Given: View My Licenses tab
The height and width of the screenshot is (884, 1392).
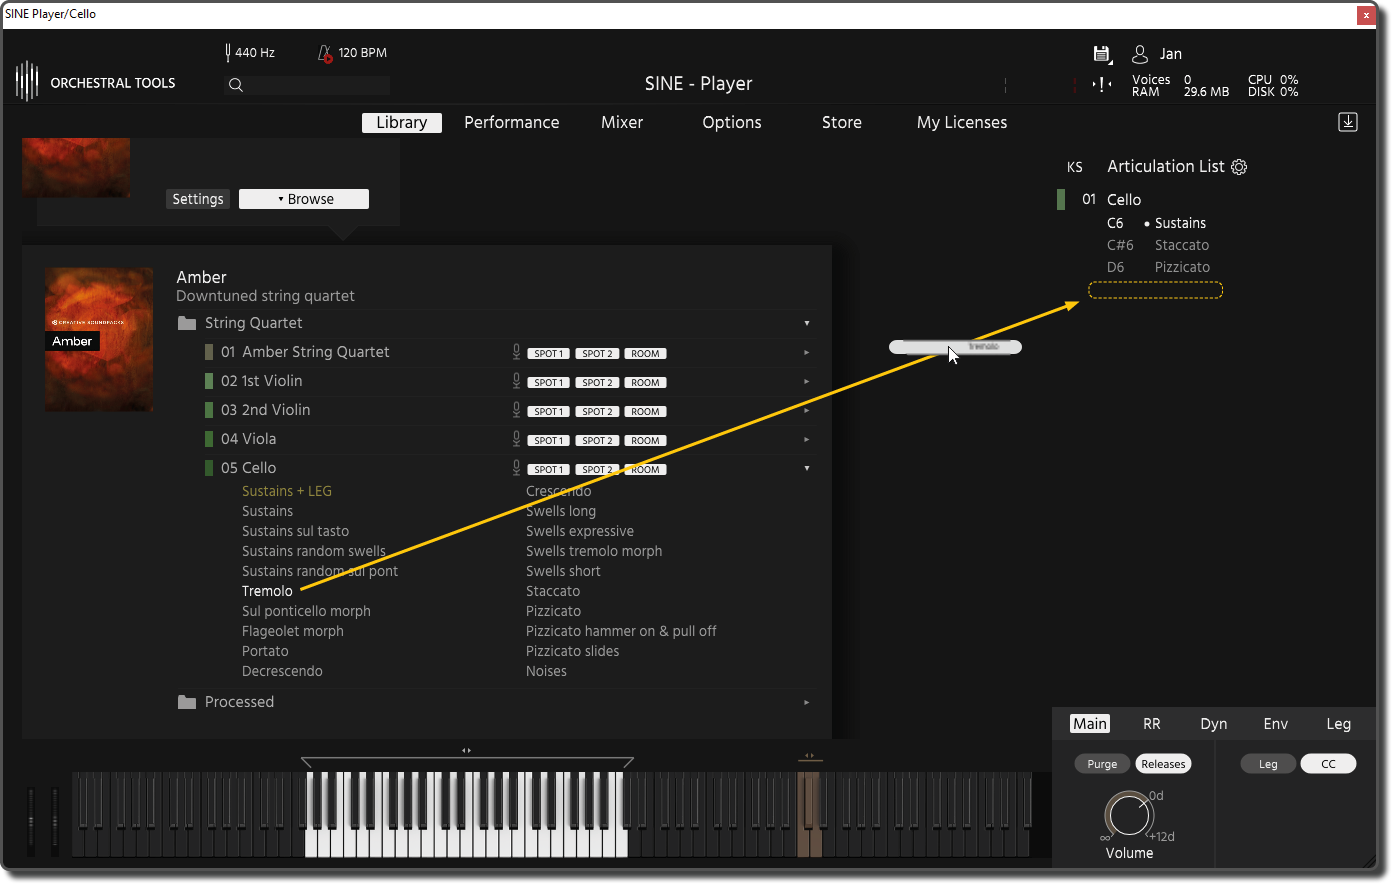Looking at the screenshot, I should click(962, 122).
